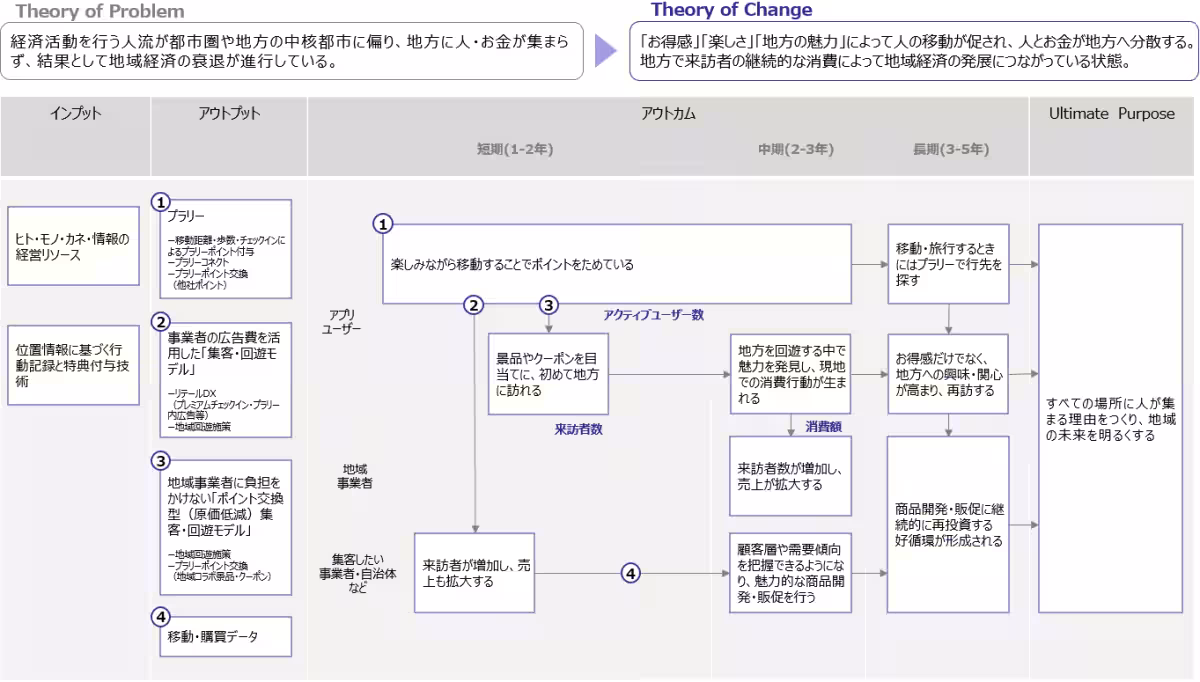Click circled ② below the ポイントをためている box

click(475, 303)
